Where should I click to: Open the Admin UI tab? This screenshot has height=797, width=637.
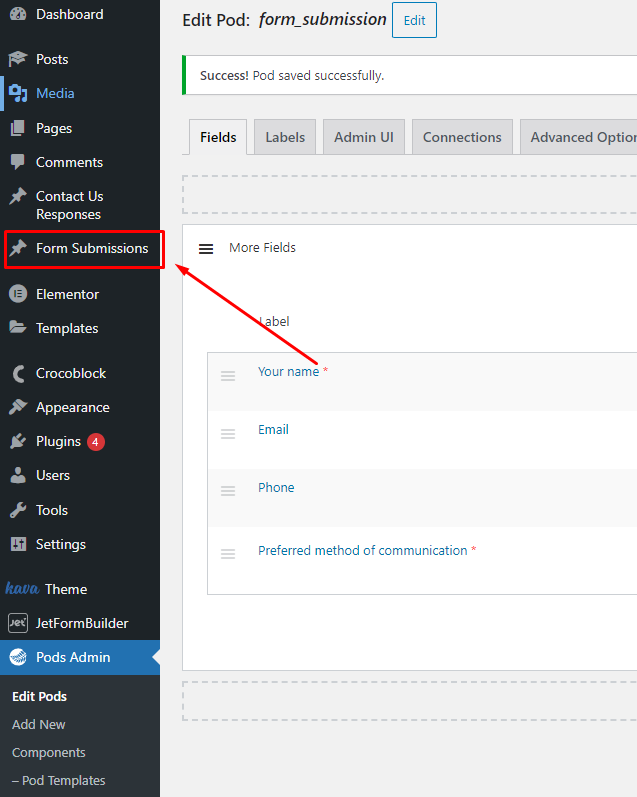(363, 137)
